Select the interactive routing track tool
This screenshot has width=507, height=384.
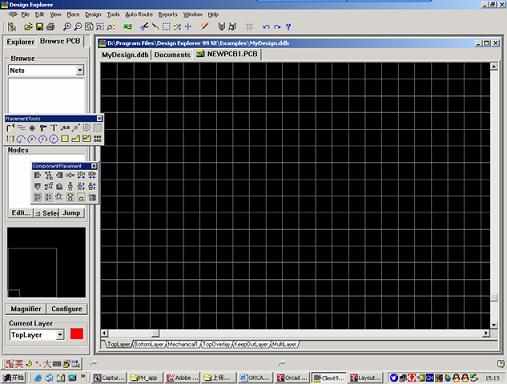10,128
